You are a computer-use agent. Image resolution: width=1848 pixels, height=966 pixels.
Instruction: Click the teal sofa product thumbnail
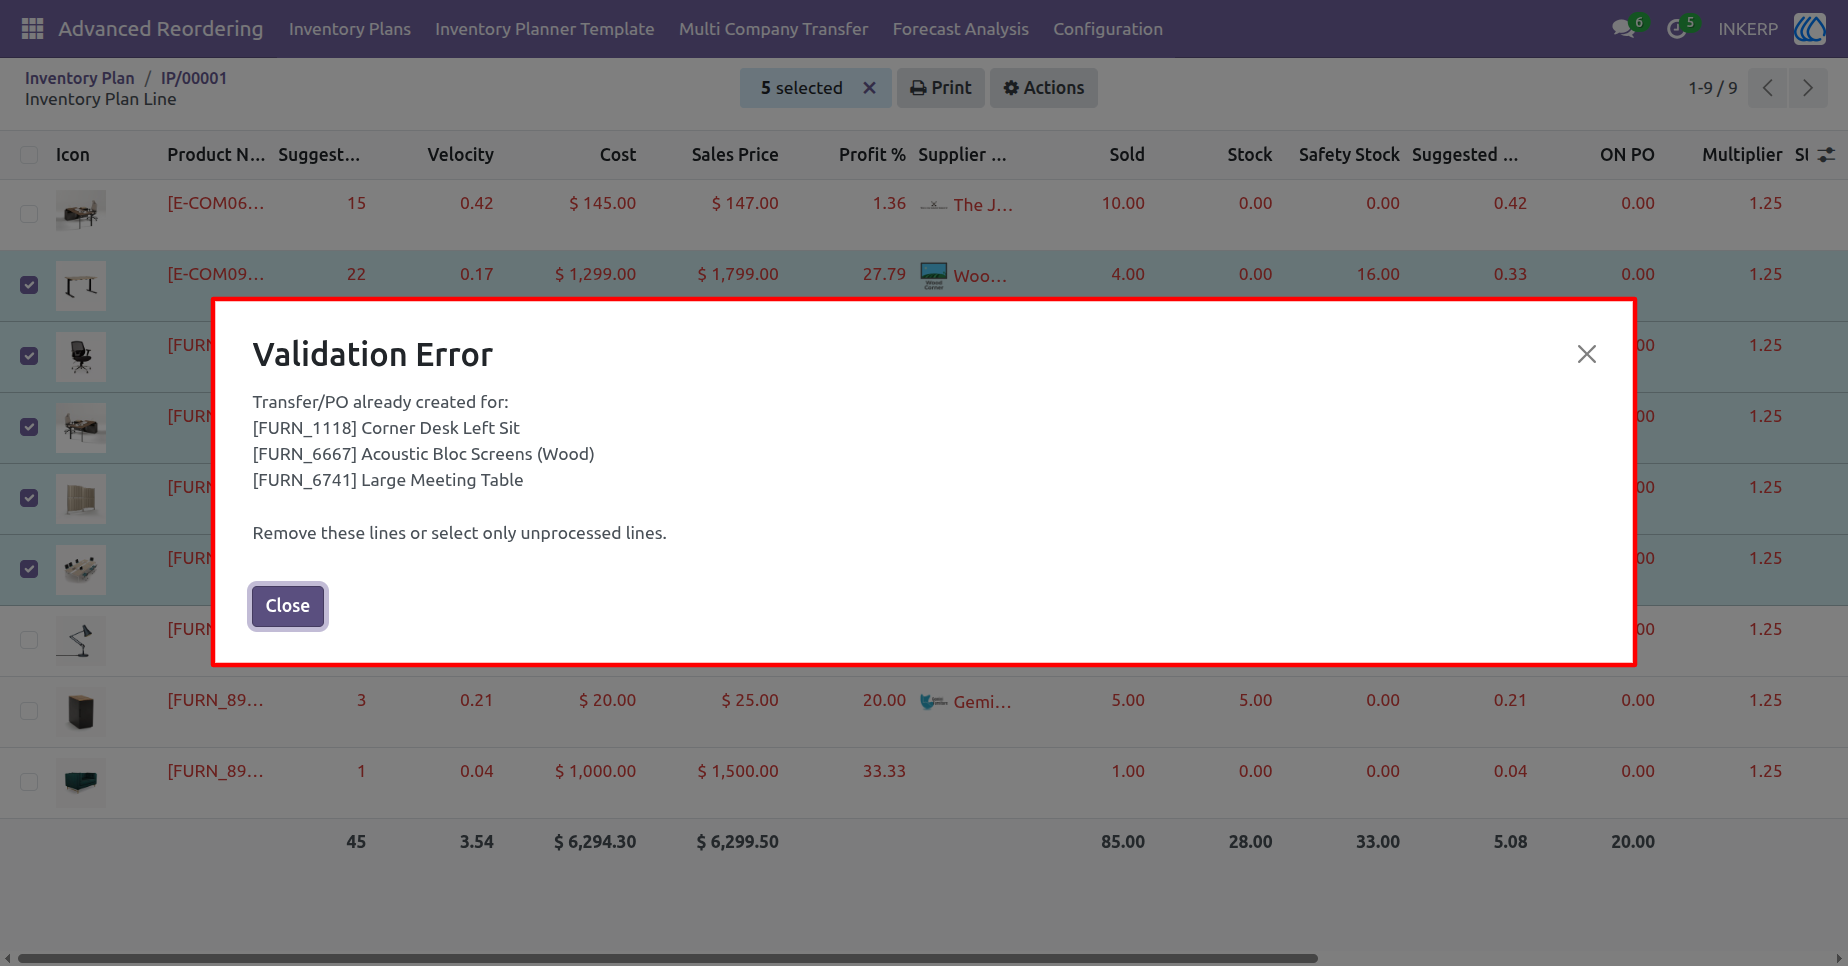(81, 782)
